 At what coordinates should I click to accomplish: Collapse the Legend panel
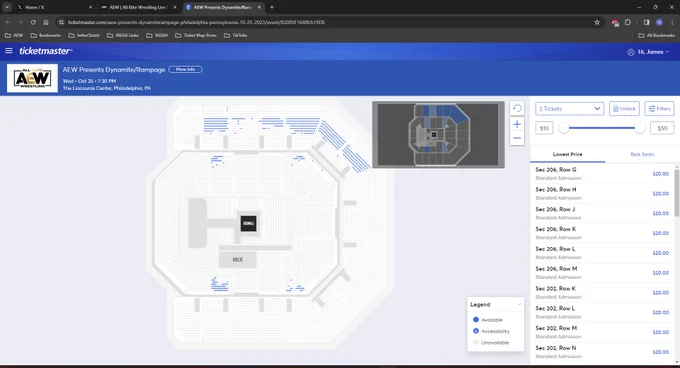519,304
